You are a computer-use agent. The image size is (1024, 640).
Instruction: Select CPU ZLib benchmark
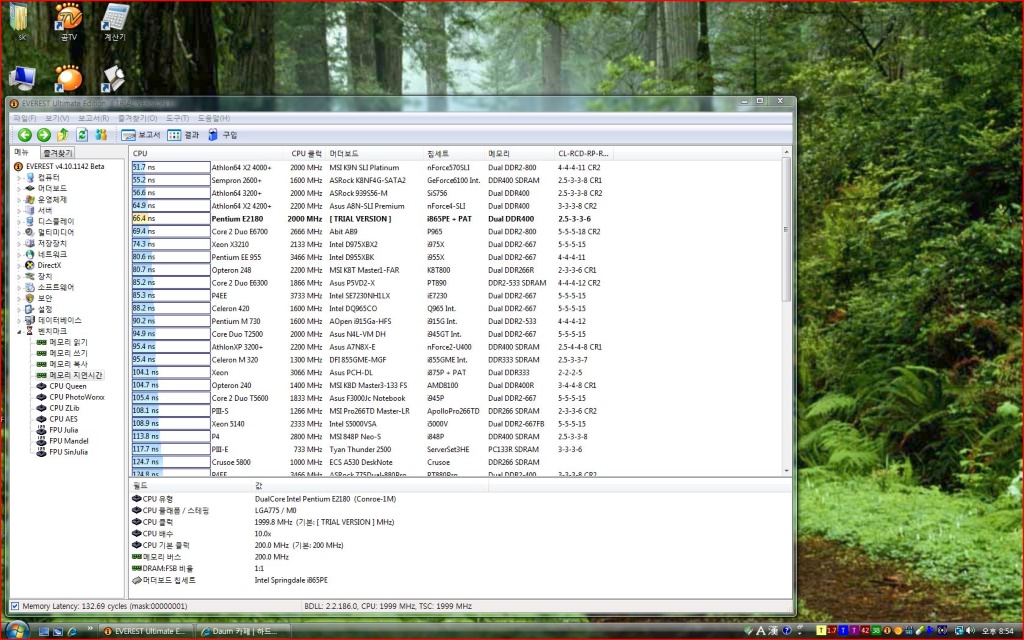[x=58, y=408]
